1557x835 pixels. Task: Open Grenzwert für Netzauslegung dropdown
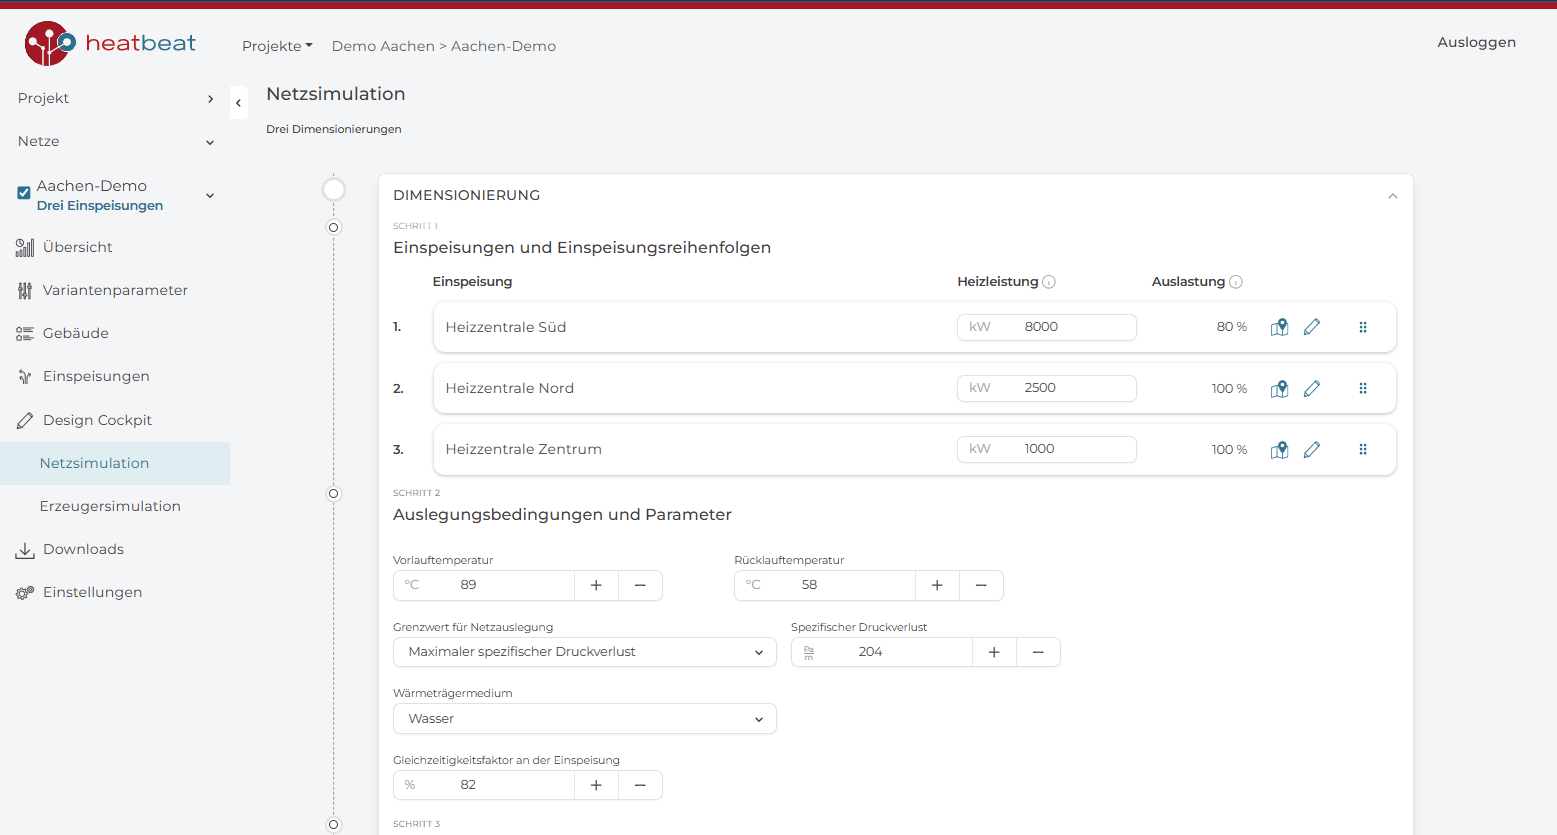point(584,652)
